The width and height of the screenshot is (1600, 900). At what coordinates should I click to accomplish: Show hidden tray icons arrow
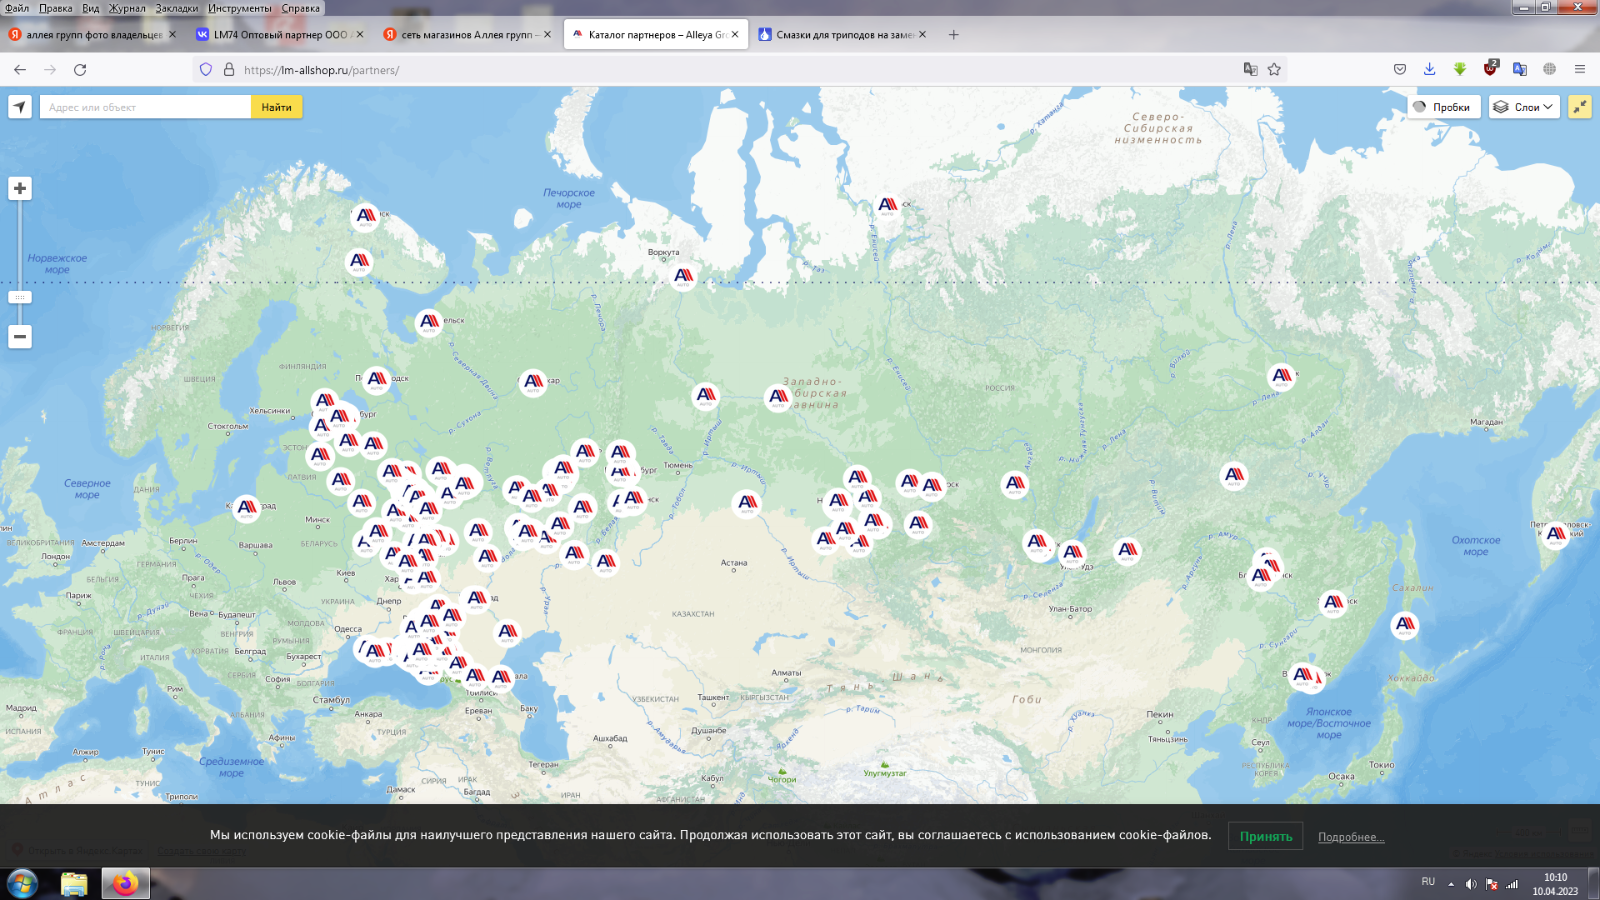tap(1451, 884)
